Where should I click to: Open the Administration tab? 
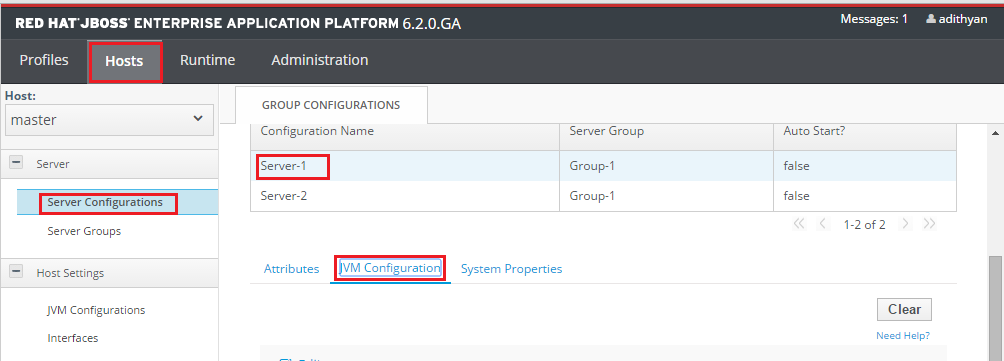coord(320,60)
